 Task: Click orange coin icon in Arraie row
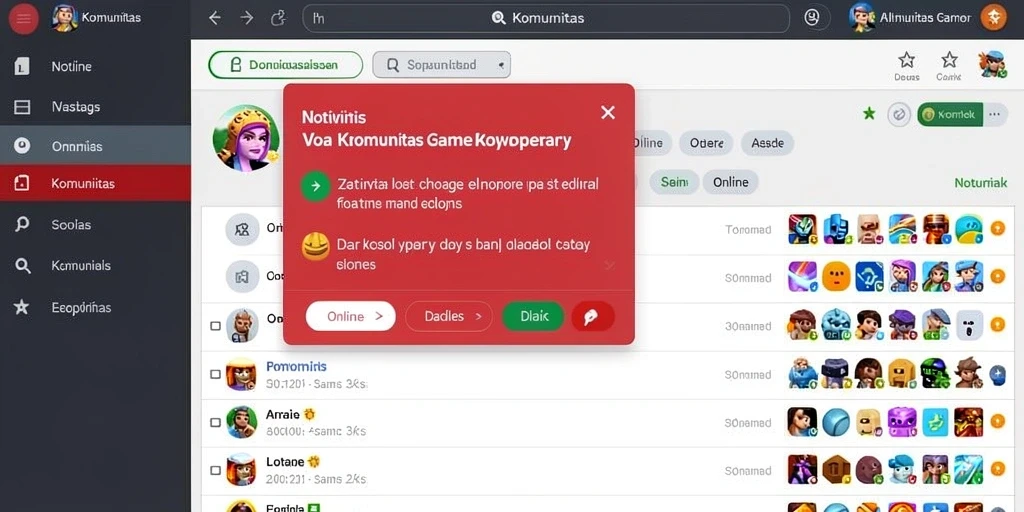(997, 421)
